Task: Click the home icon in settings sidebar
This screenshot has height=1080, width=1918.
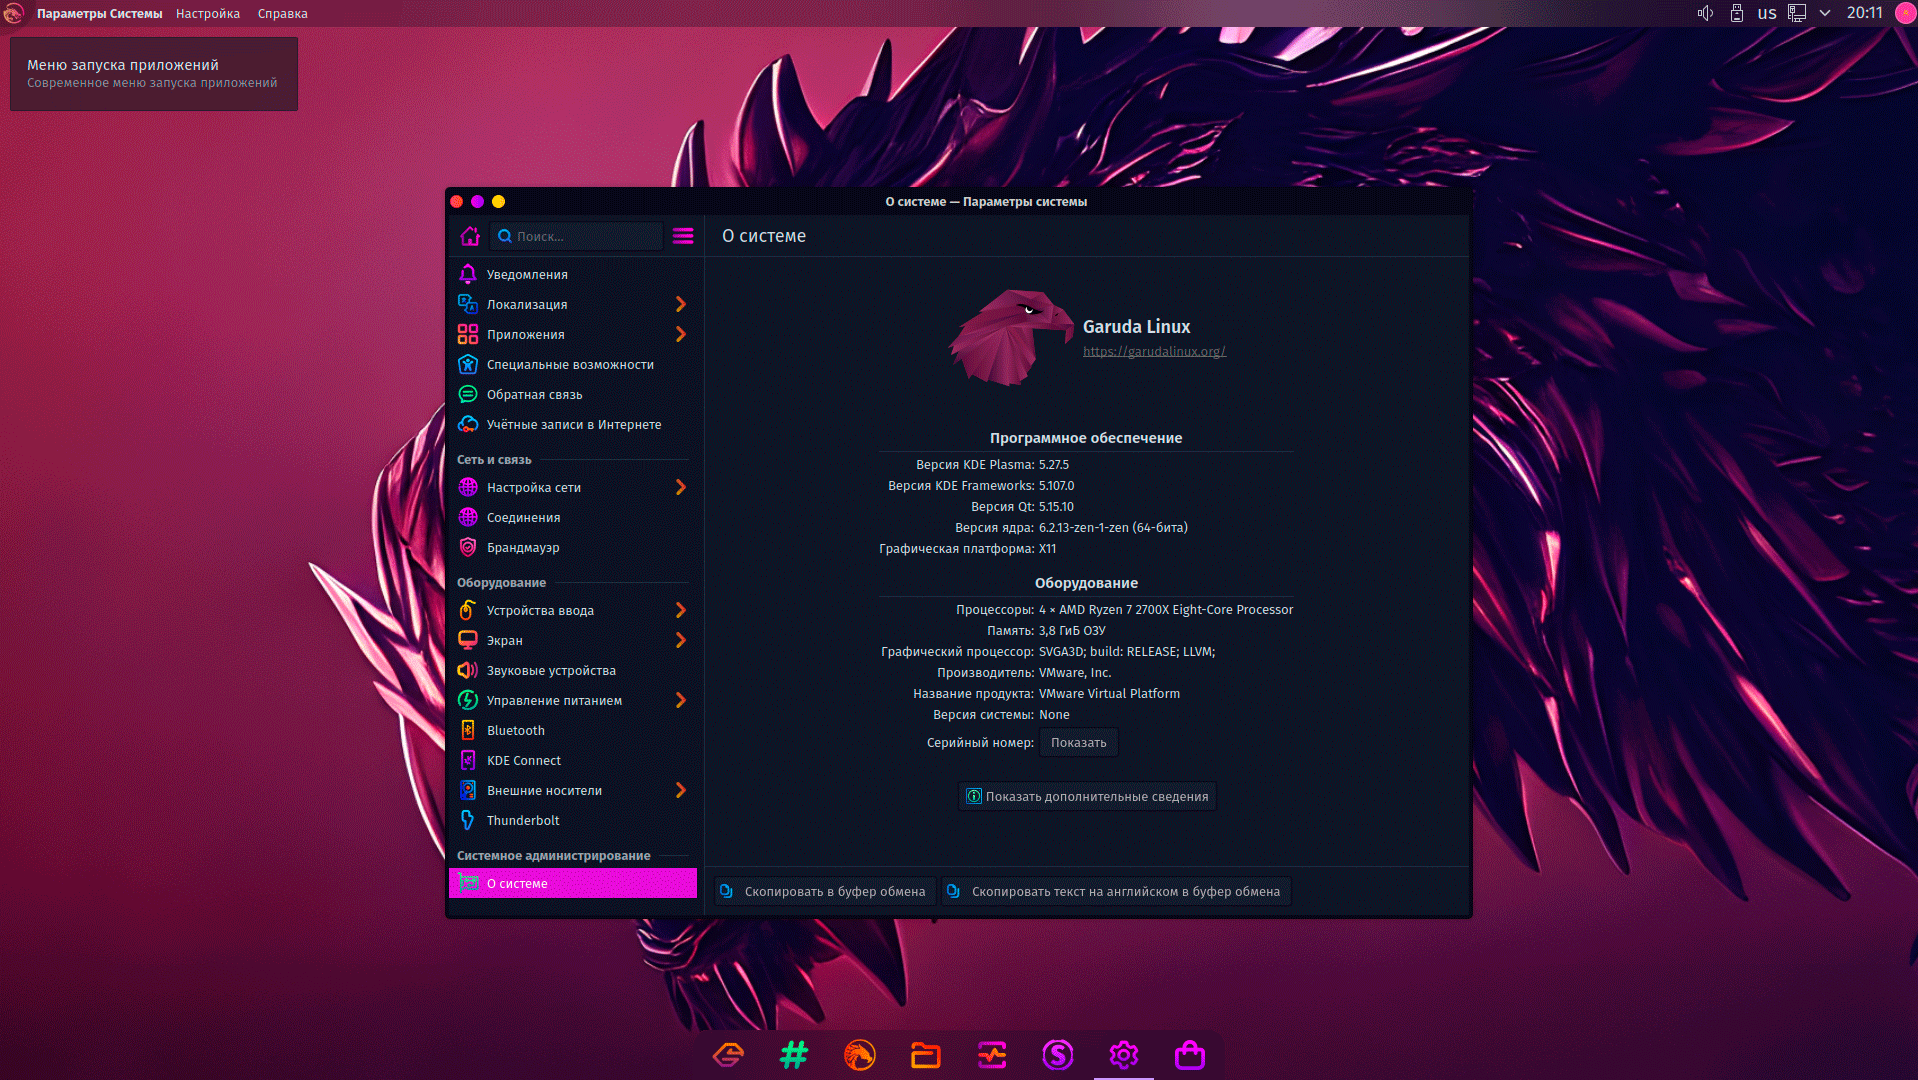Action: [469, 236]
